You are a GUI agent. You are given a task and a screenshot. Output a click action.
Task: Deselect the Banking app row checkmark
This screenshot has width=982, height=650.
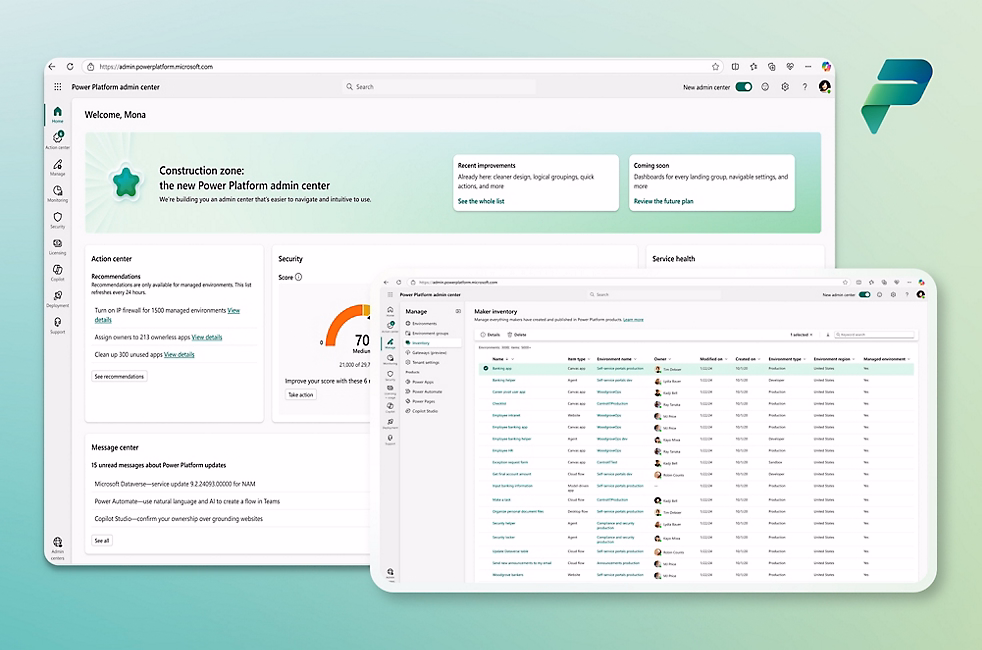pyautogui.click(x=485, y=368)
